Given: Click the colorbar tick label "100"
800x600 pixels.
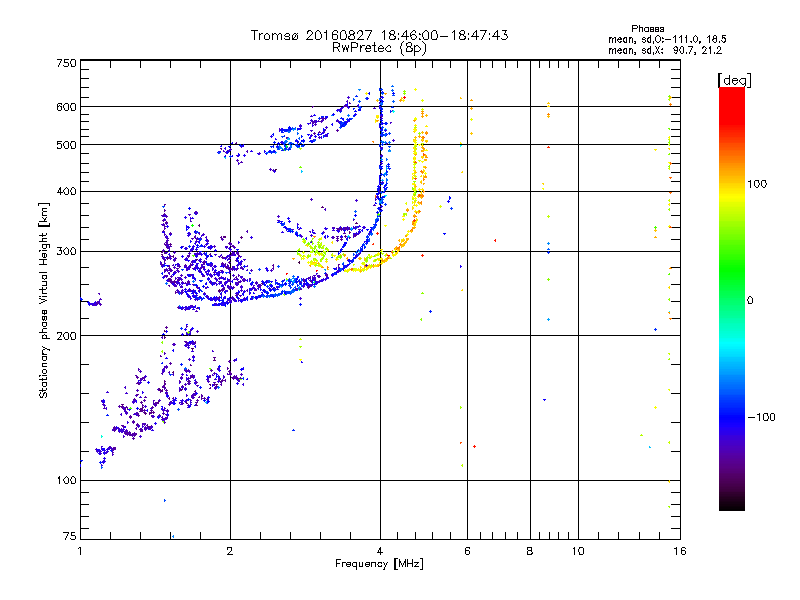Looking at the screenshot, I should click(x=757, y=184).
